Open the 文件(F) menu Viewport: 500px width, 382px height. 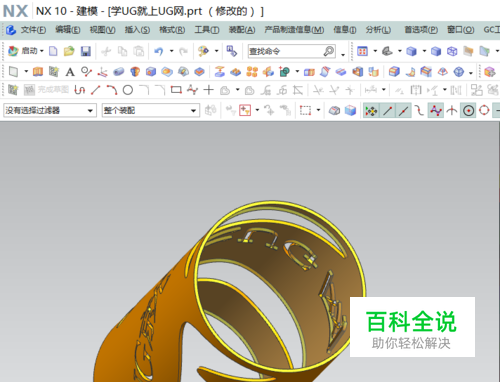coord(33,30)
